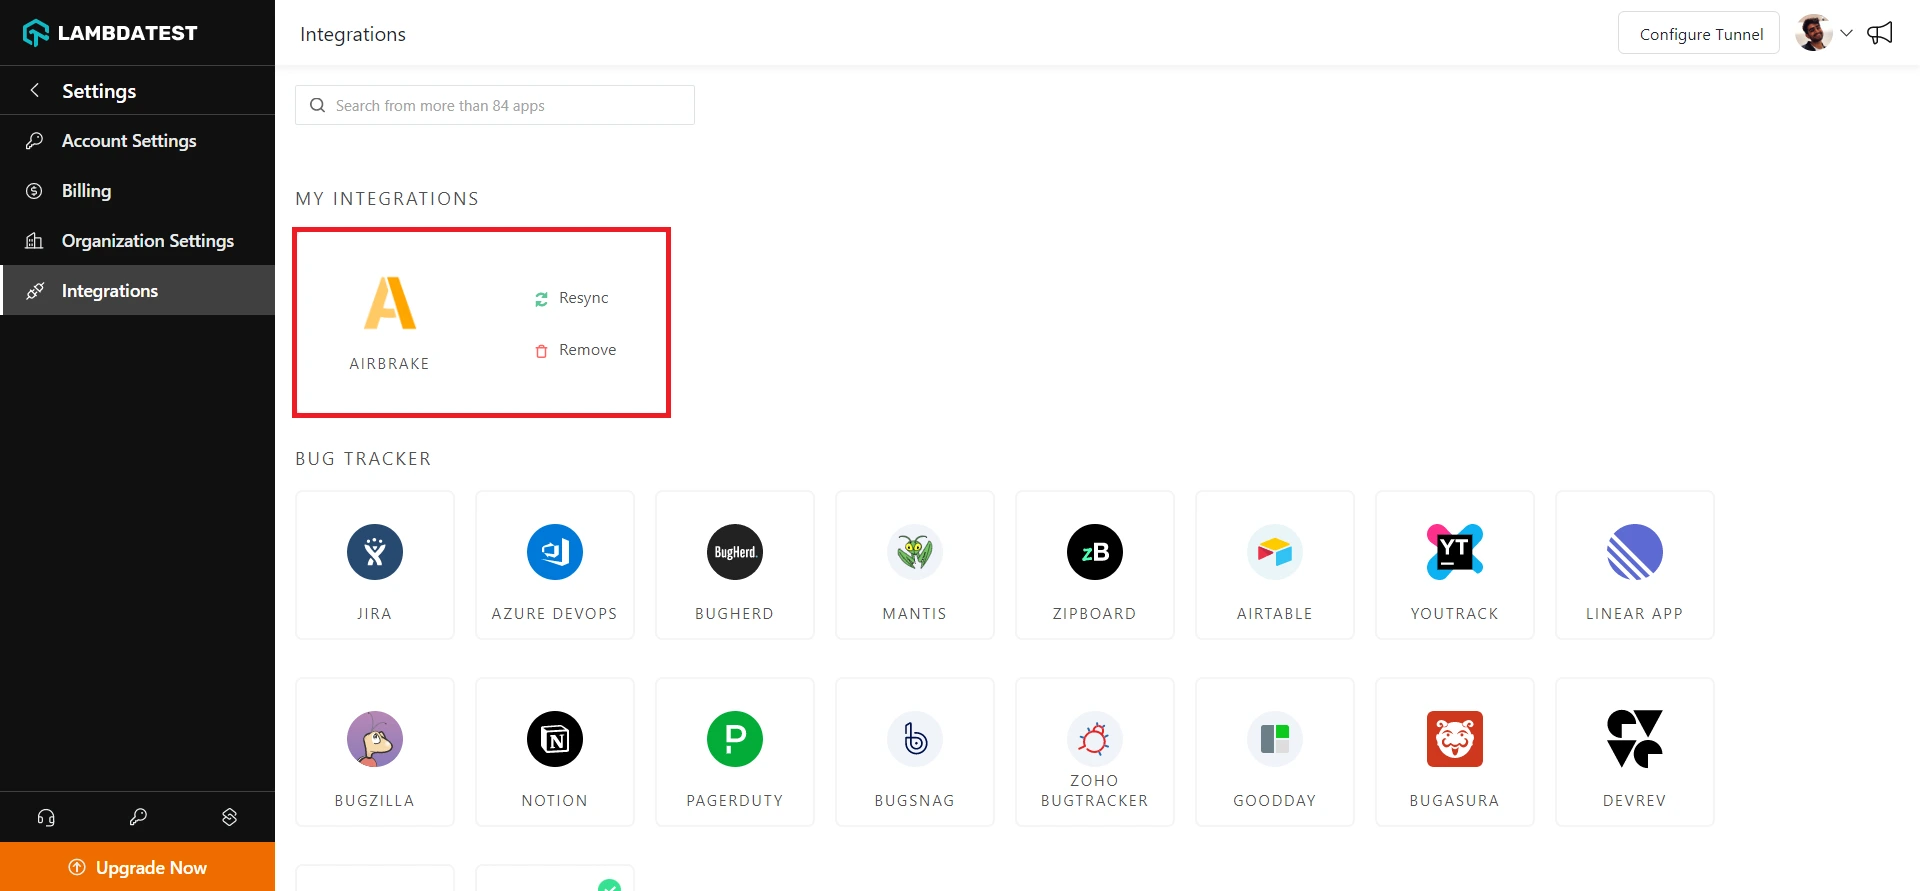Select the Azure DevOps integration icon

tap(555, 552)
